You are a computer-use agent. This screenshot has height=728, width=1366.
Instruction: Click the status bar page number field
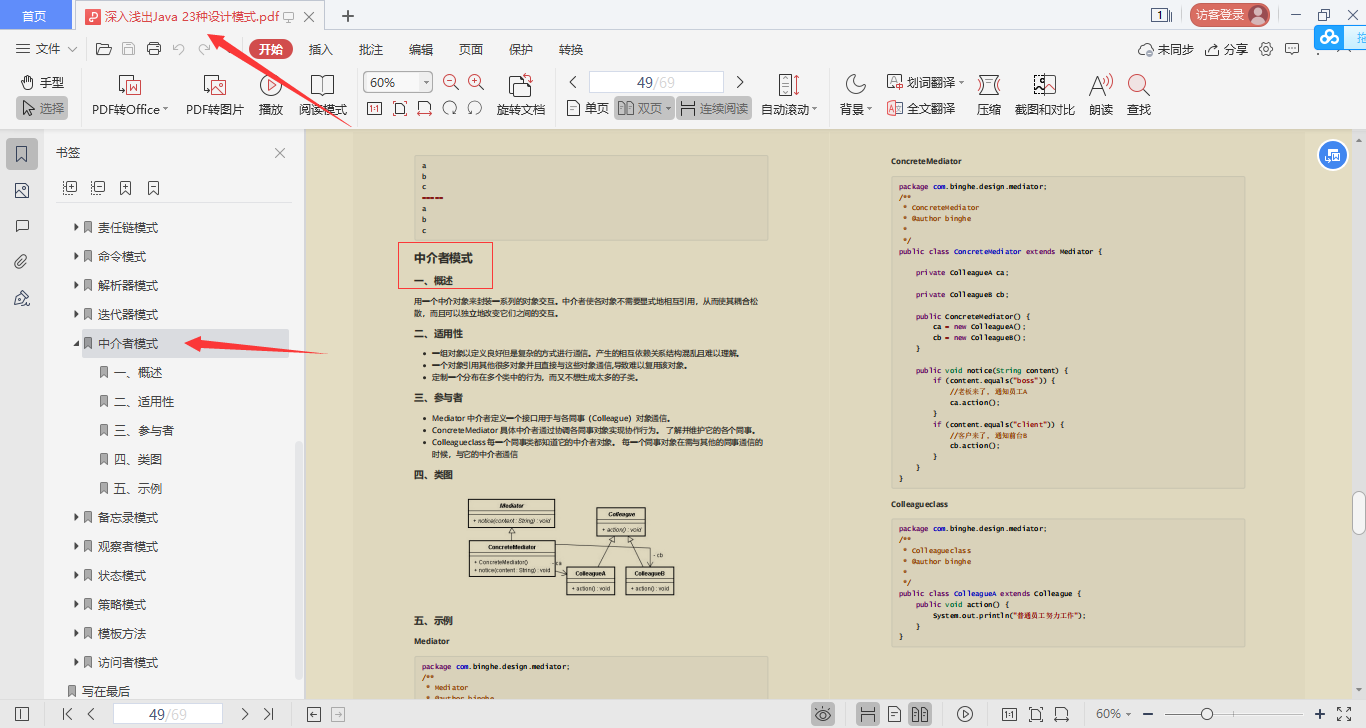point(168,714)
